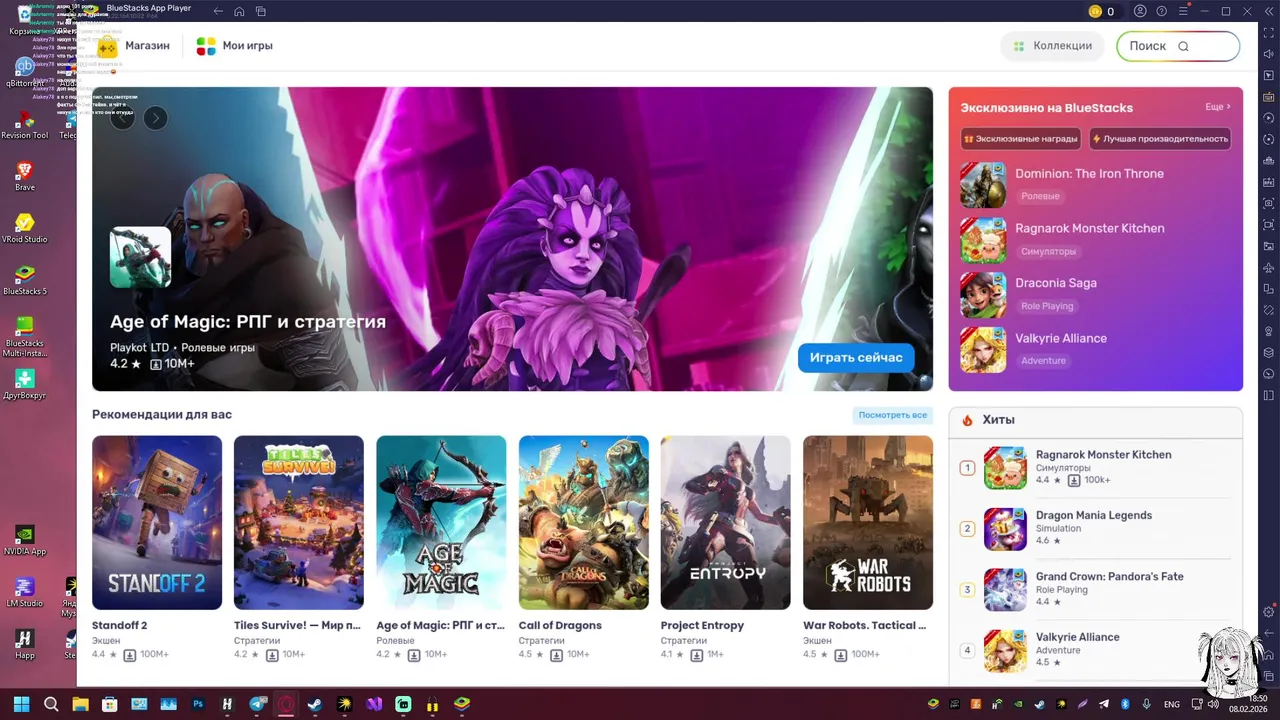Open the multi-window icon in title bar

click(260, 11)
